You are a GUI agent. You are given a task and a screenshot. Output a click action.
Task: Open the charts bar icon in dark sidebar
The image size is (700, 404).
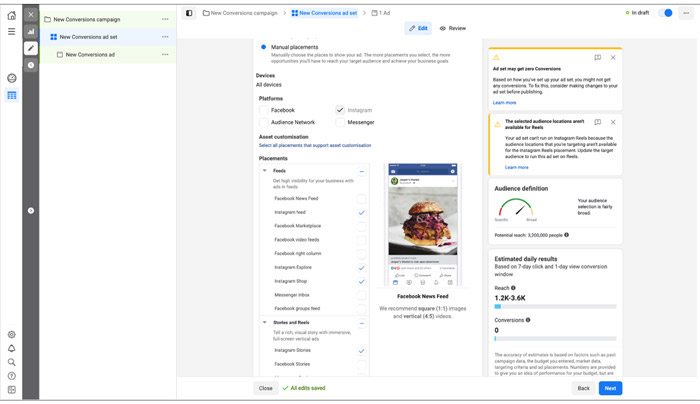point(31,32)
